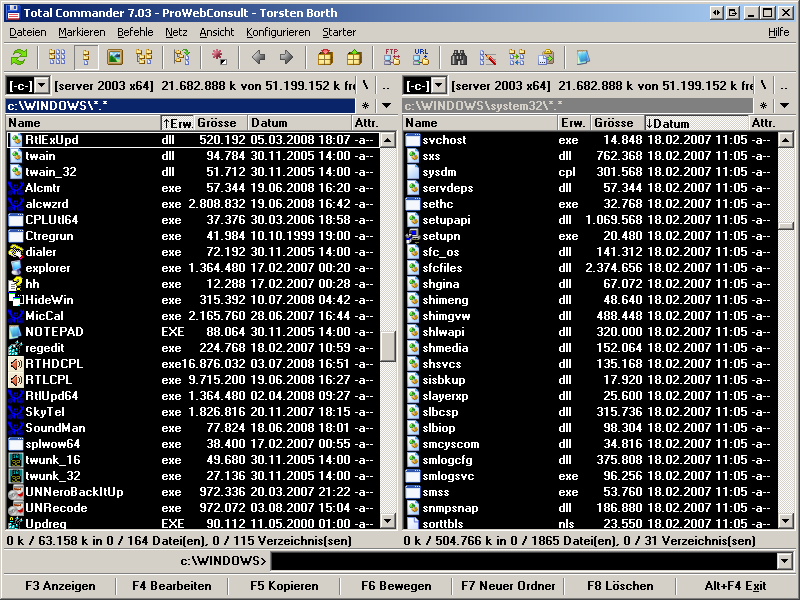
Task: Open left panel directory hotlist asterisk
Action: pyautogui.click(x=365, y=106)
